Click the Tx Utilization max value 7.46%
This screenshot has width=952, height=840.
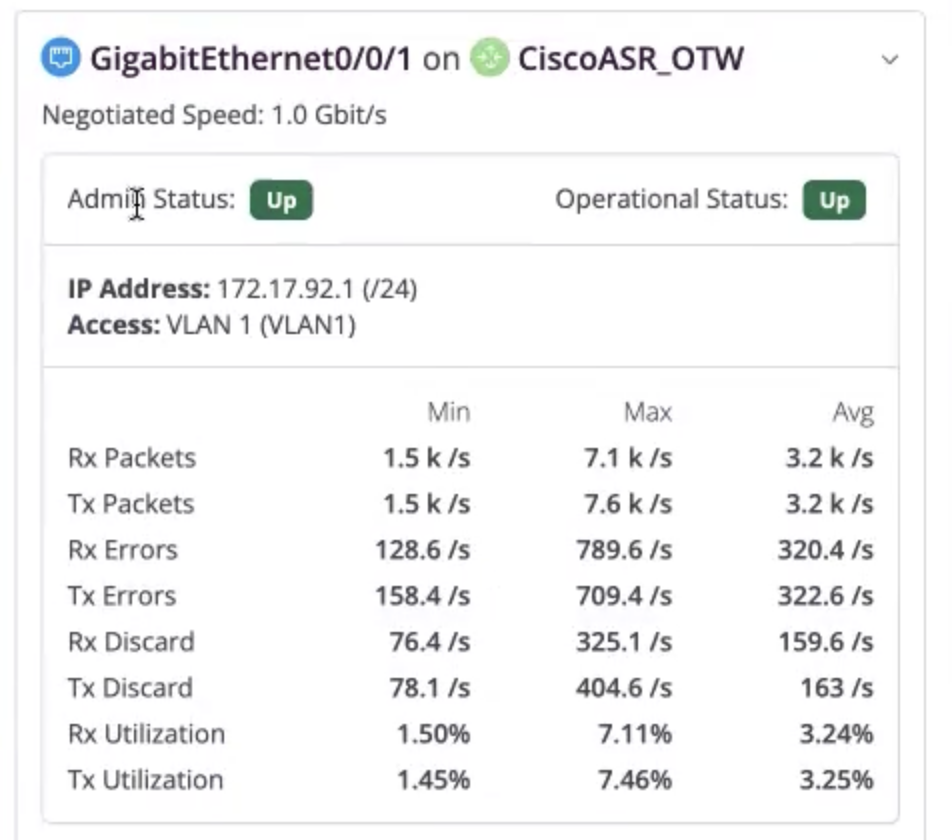coord(634,780)
